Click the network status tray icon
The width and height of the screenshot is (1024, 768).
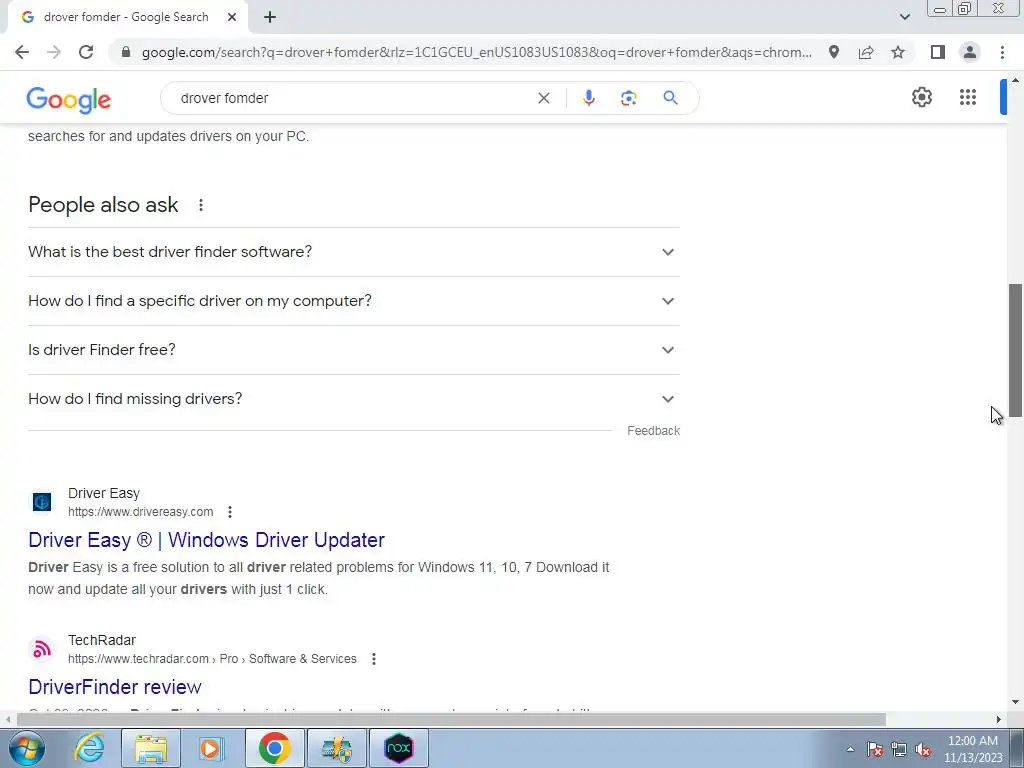pos(899,750)
